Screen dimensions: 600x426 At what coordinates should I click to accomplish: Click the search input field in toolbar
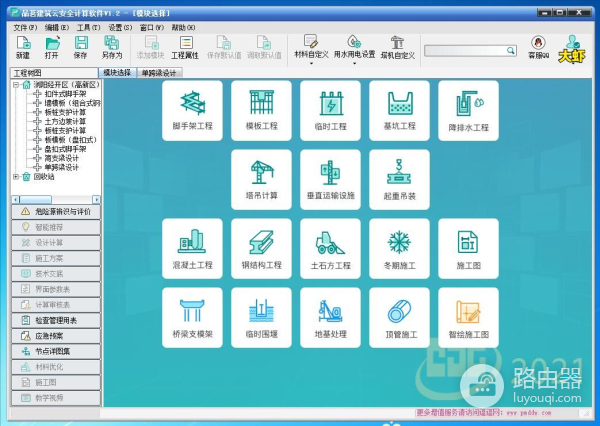[469, 49]
